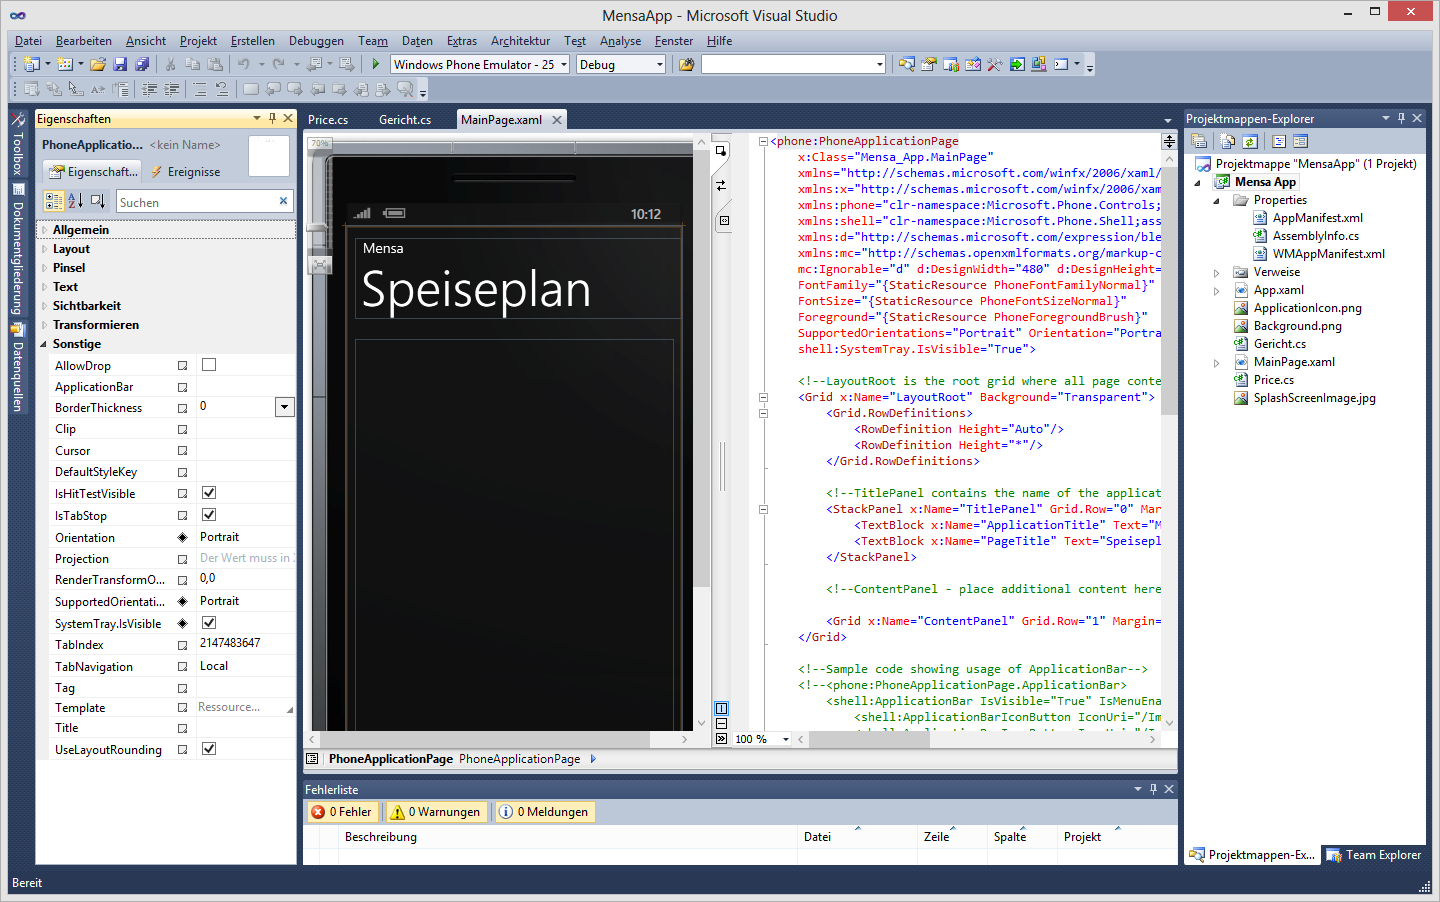Click the 0 Meldungen filter button
Screen dimensions: 1440x902
tap(544, 812)
